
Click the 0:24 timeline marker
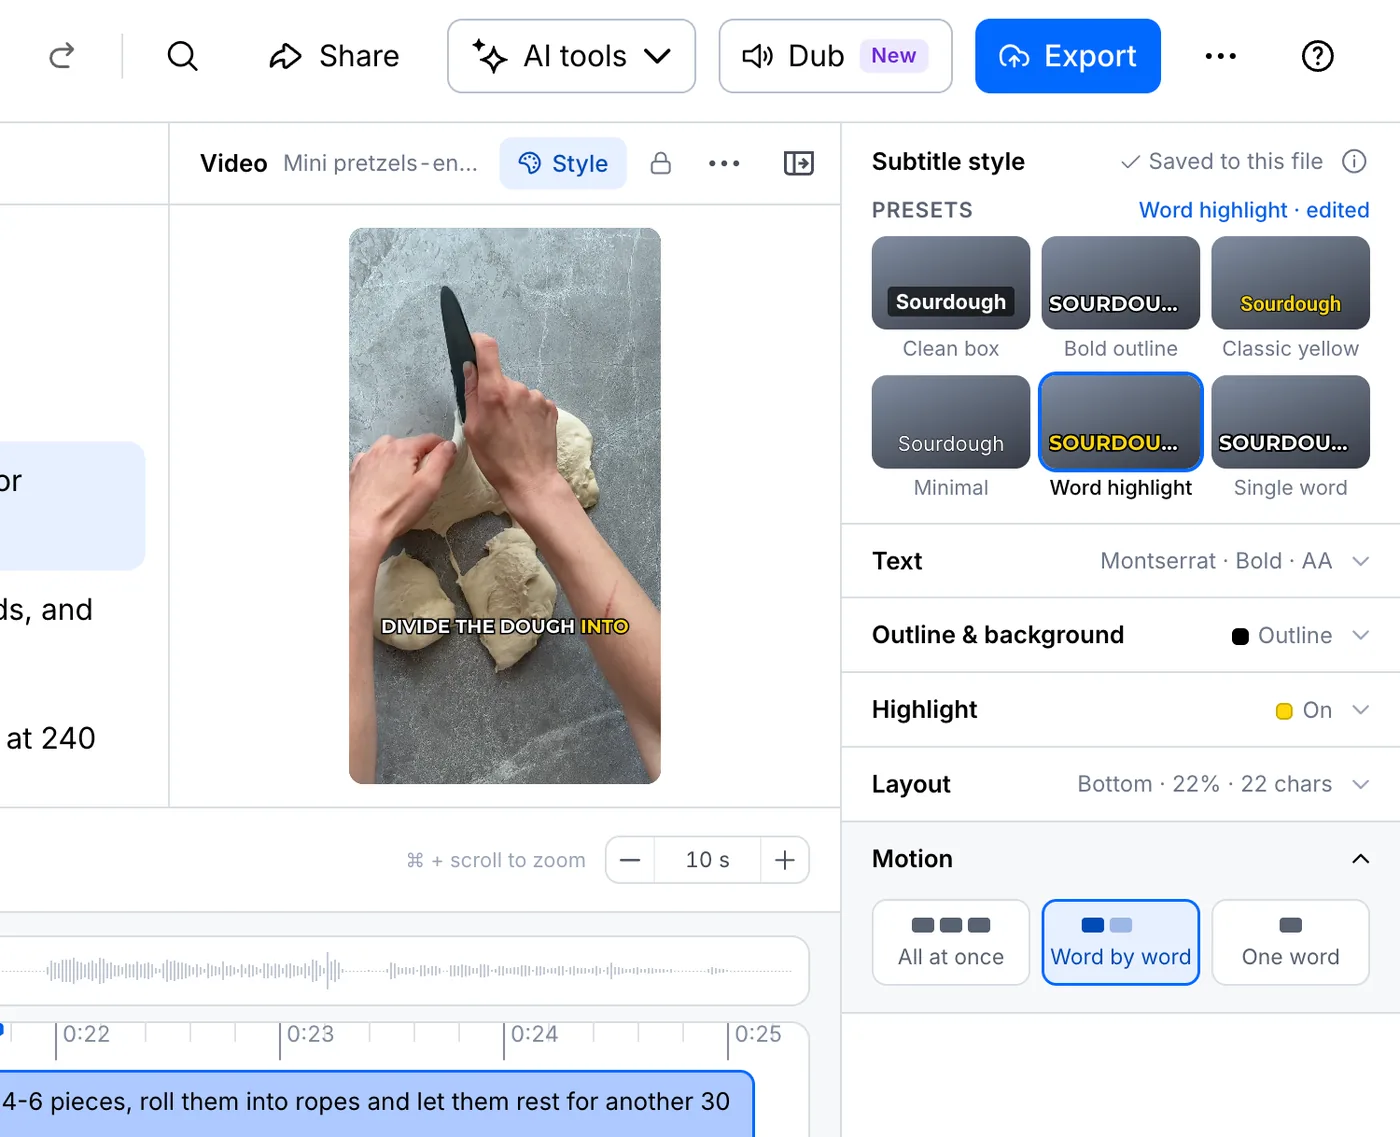[534, 1034]
